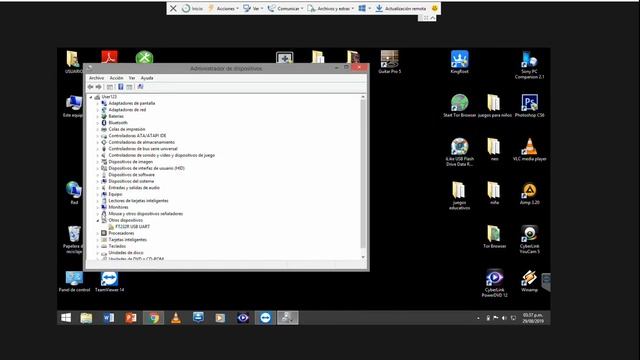Open the Comunicar dropdown
Screen dimensions: 640x360
(x=285, y=8)
